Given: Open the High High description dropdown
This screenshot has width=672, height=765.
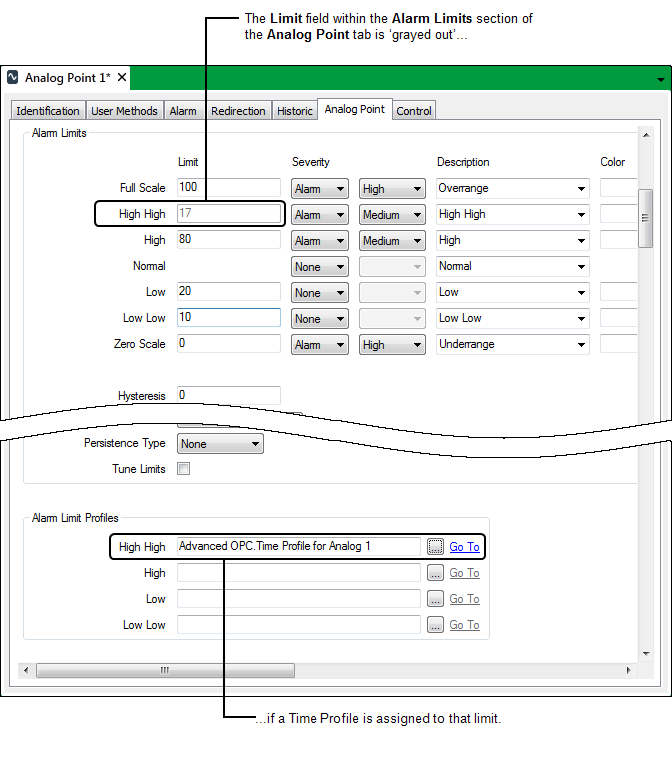Looking at the screenshot, I should tap(512, 215).
